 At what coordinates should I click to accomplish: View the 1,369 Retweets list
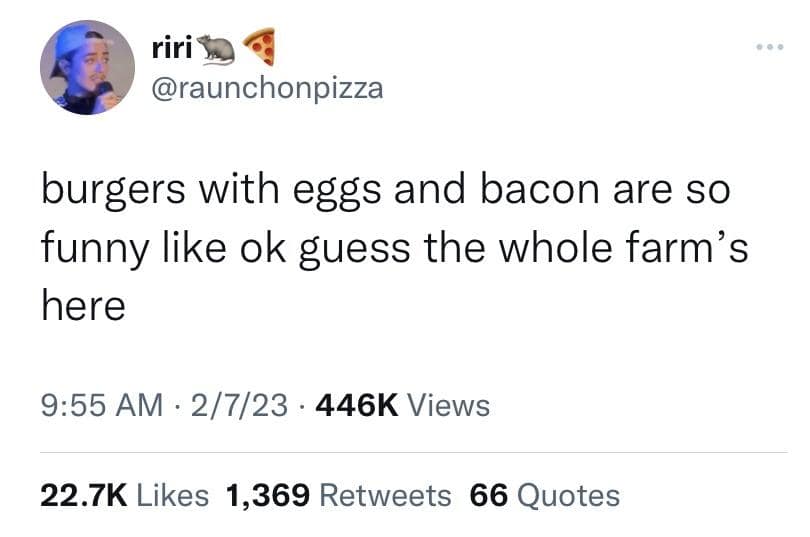[x=339, y=495]
